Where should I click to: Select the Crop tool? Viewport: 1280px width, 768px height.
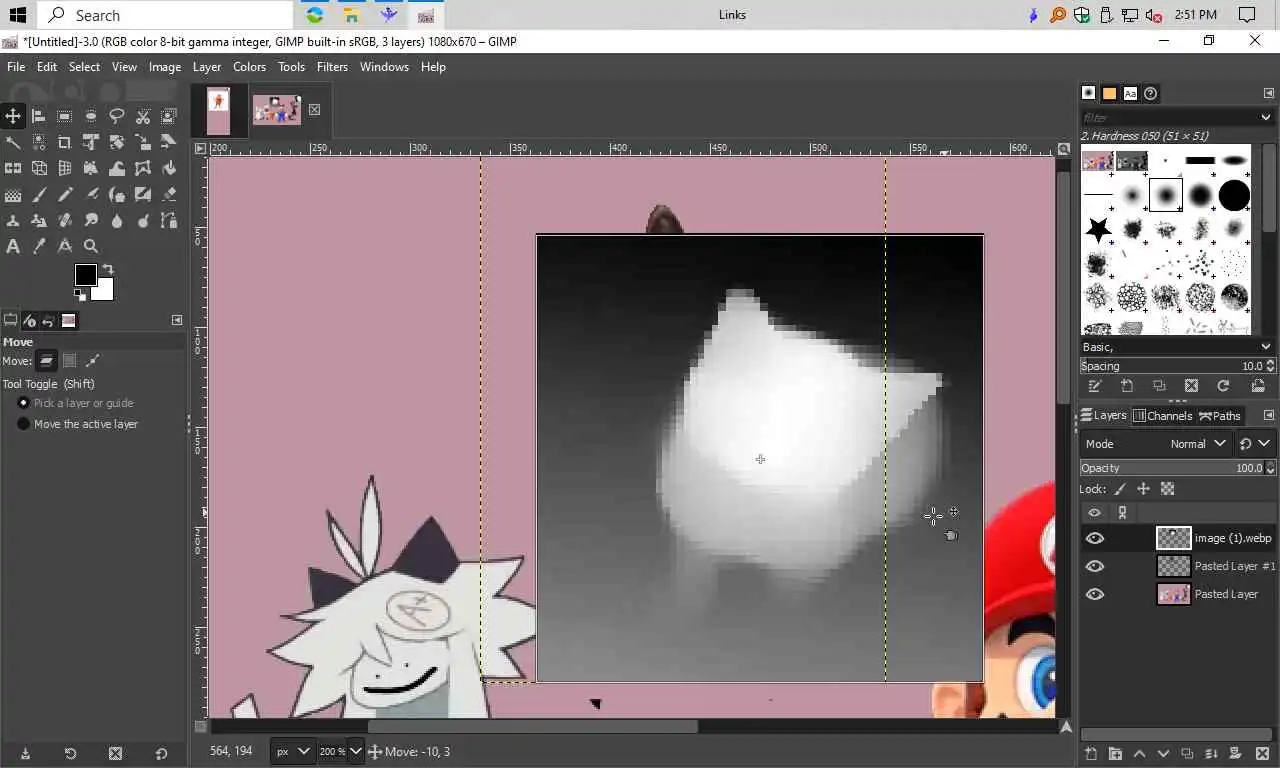pyautogui.click(x=65, y=142)
